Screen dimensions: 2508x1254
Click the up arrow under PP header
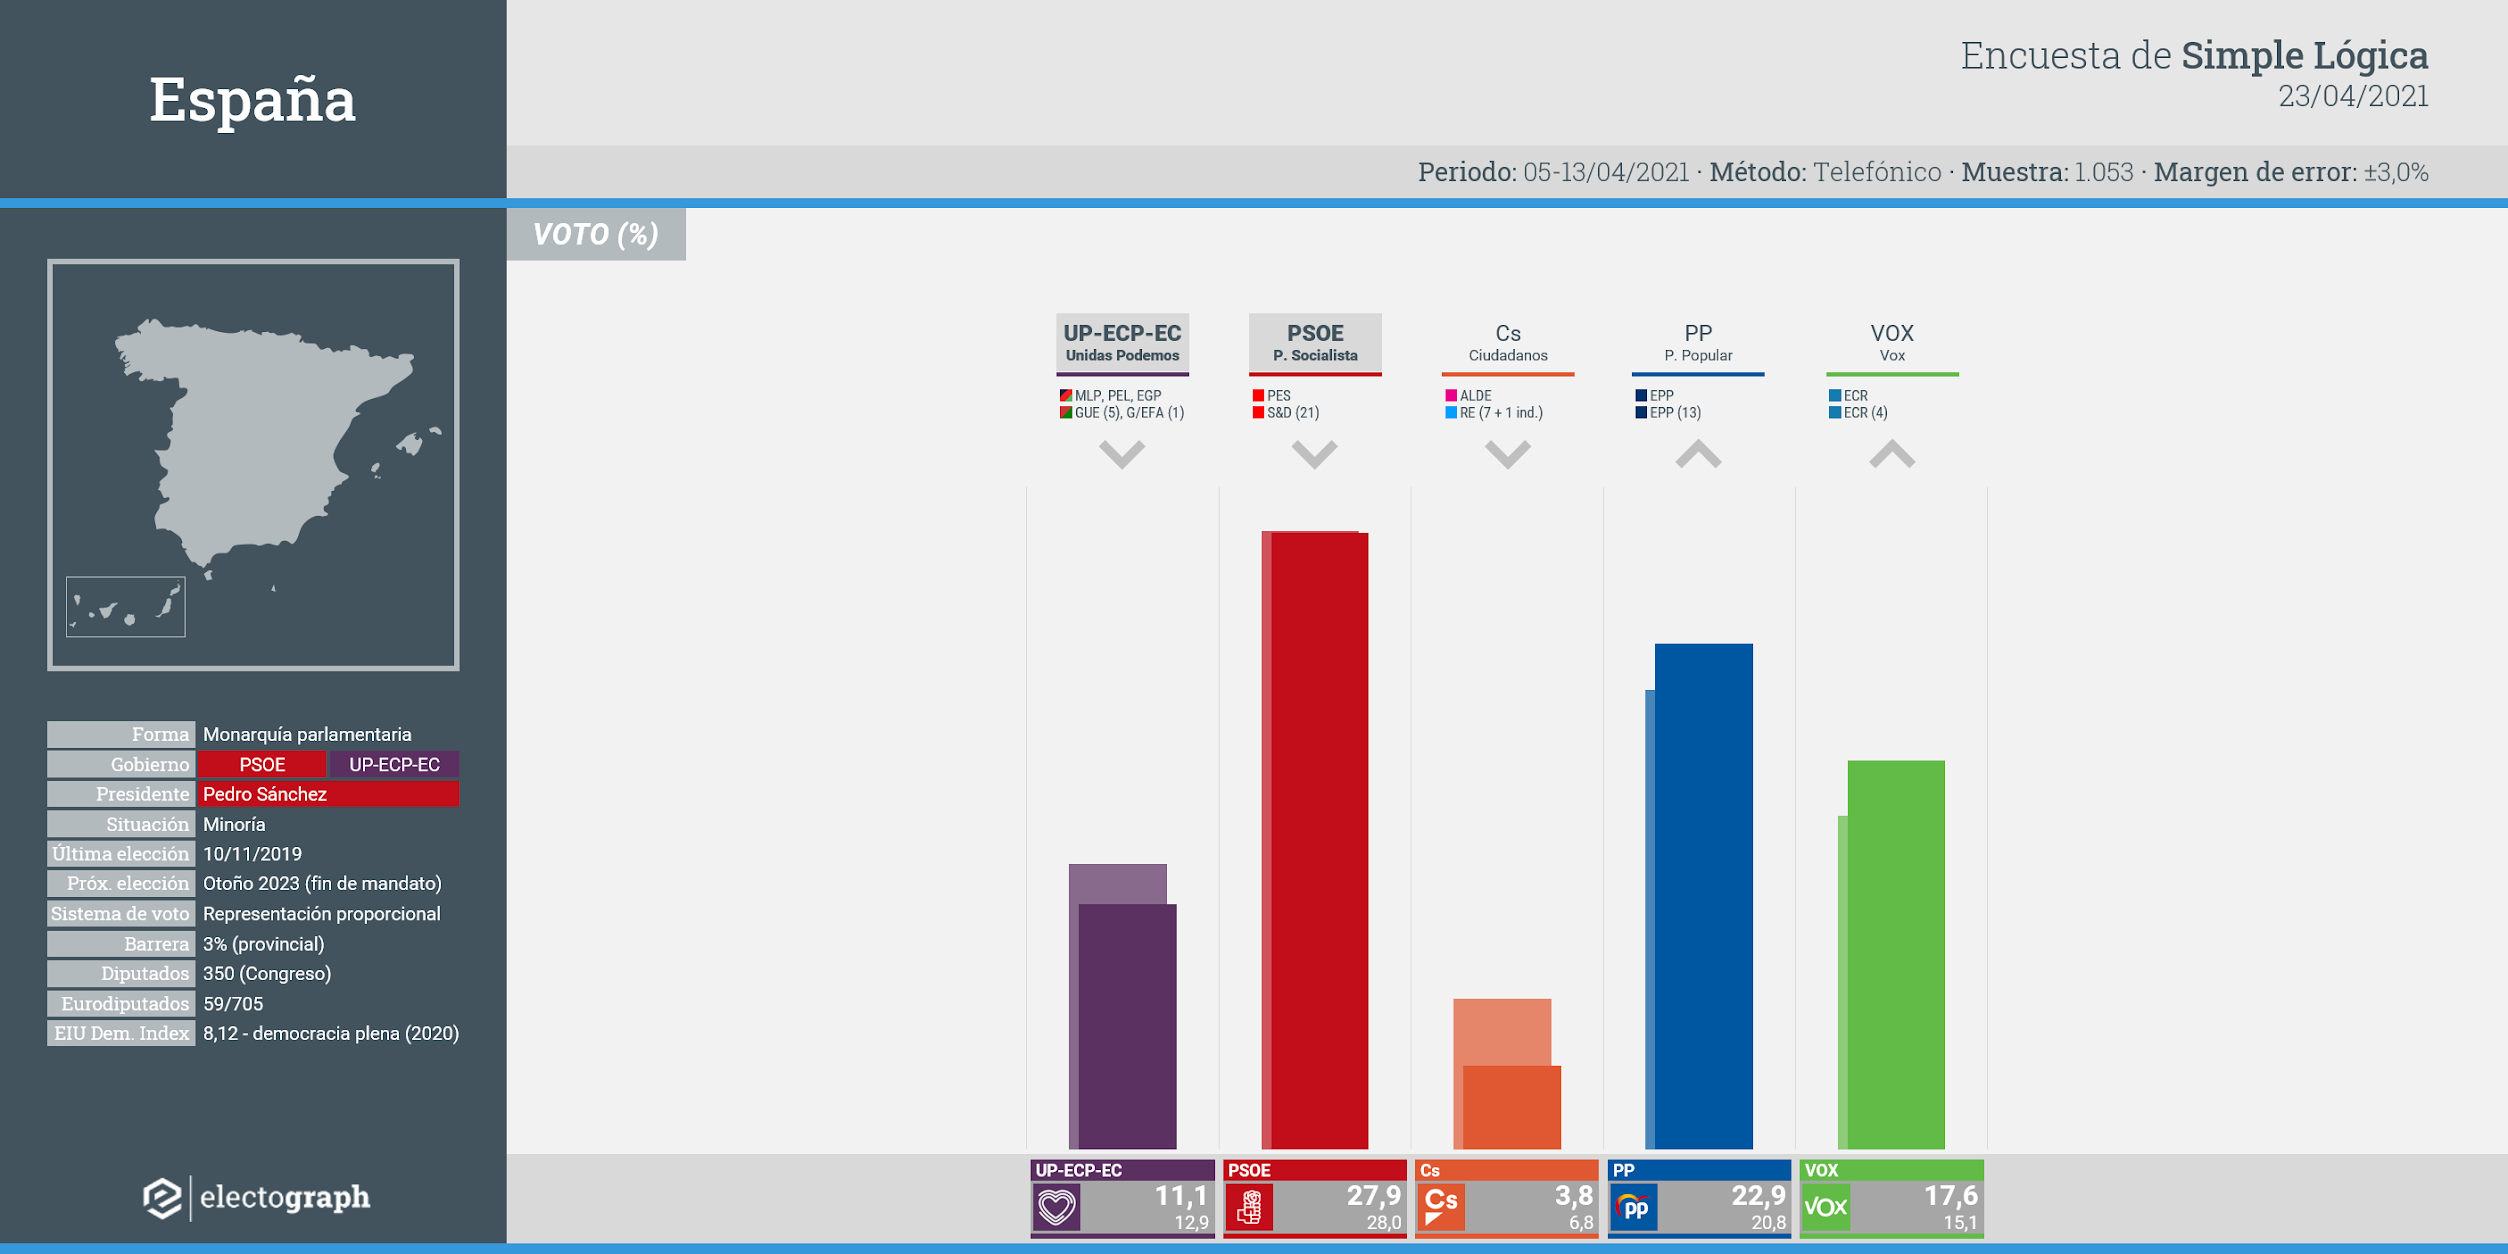[1698, 454]
